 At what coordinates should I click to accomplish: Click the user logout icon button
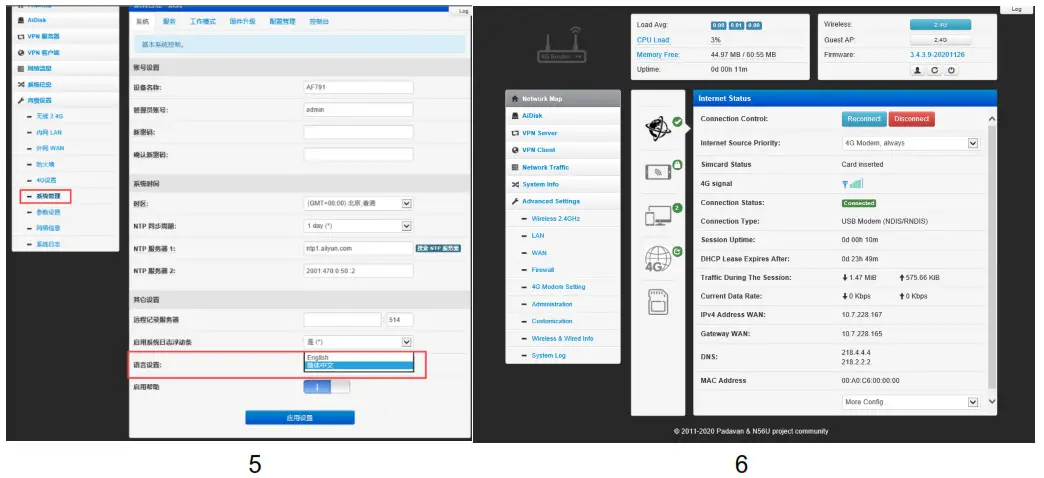pyautogui.click(x=917, y=70)
